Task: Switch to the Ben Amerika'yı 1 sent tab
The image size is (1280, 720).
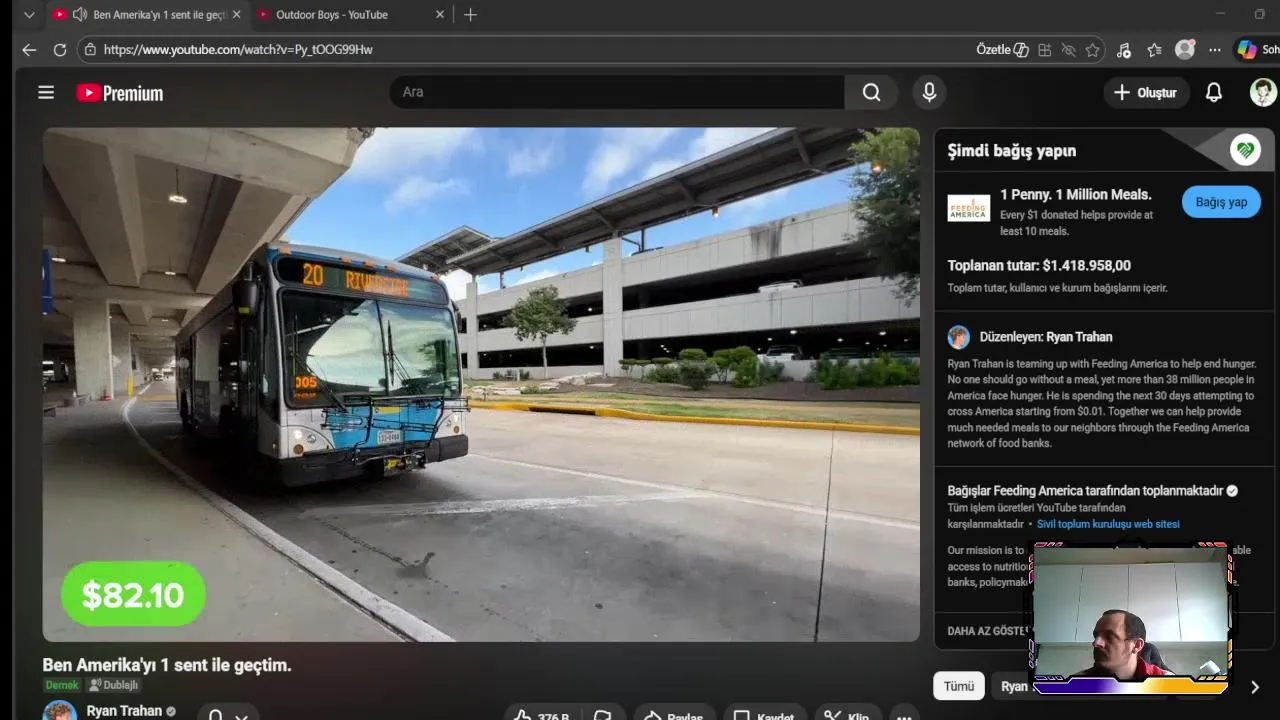Action: click(x=147, y=15)
